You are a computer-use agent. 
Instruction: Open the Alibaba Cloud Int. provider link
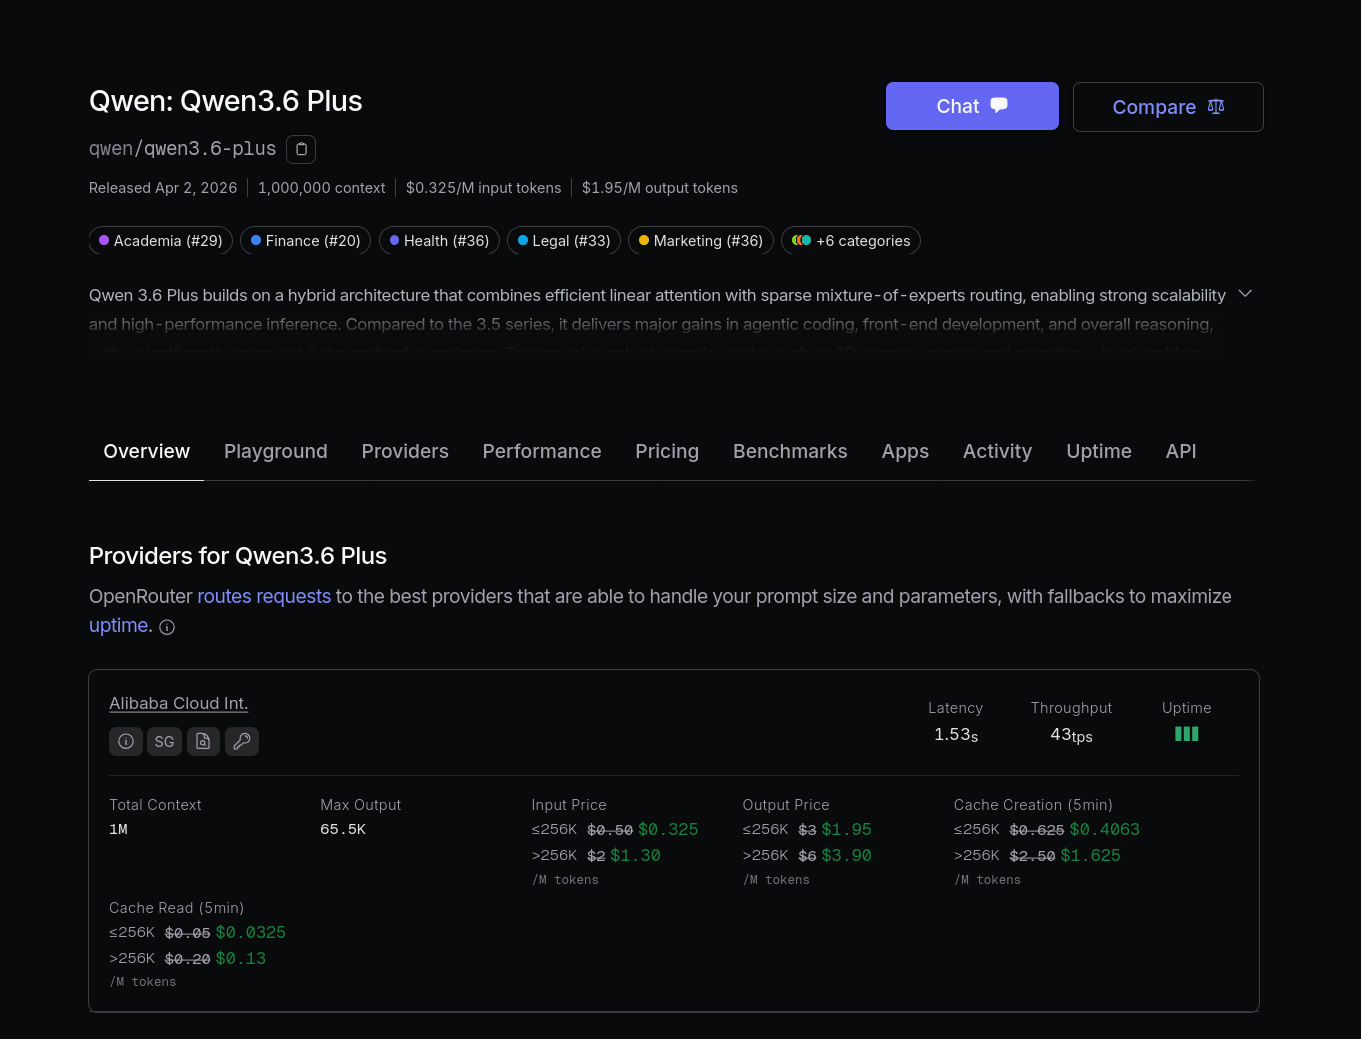[x=179, y=703]
